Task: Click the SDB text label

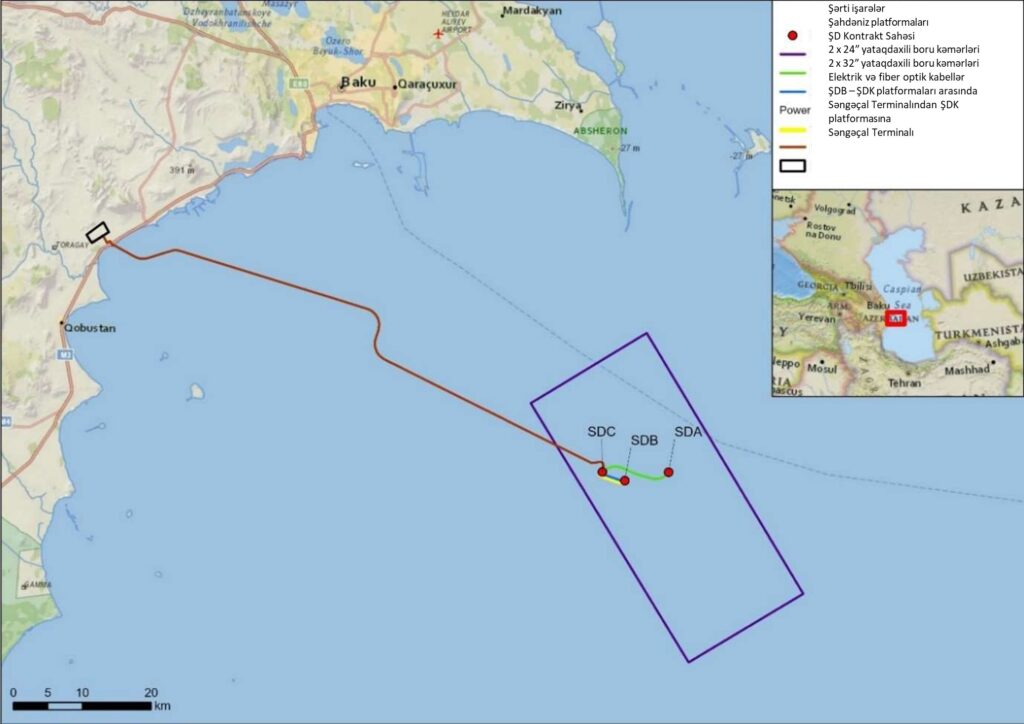Action: coord(643,440)
